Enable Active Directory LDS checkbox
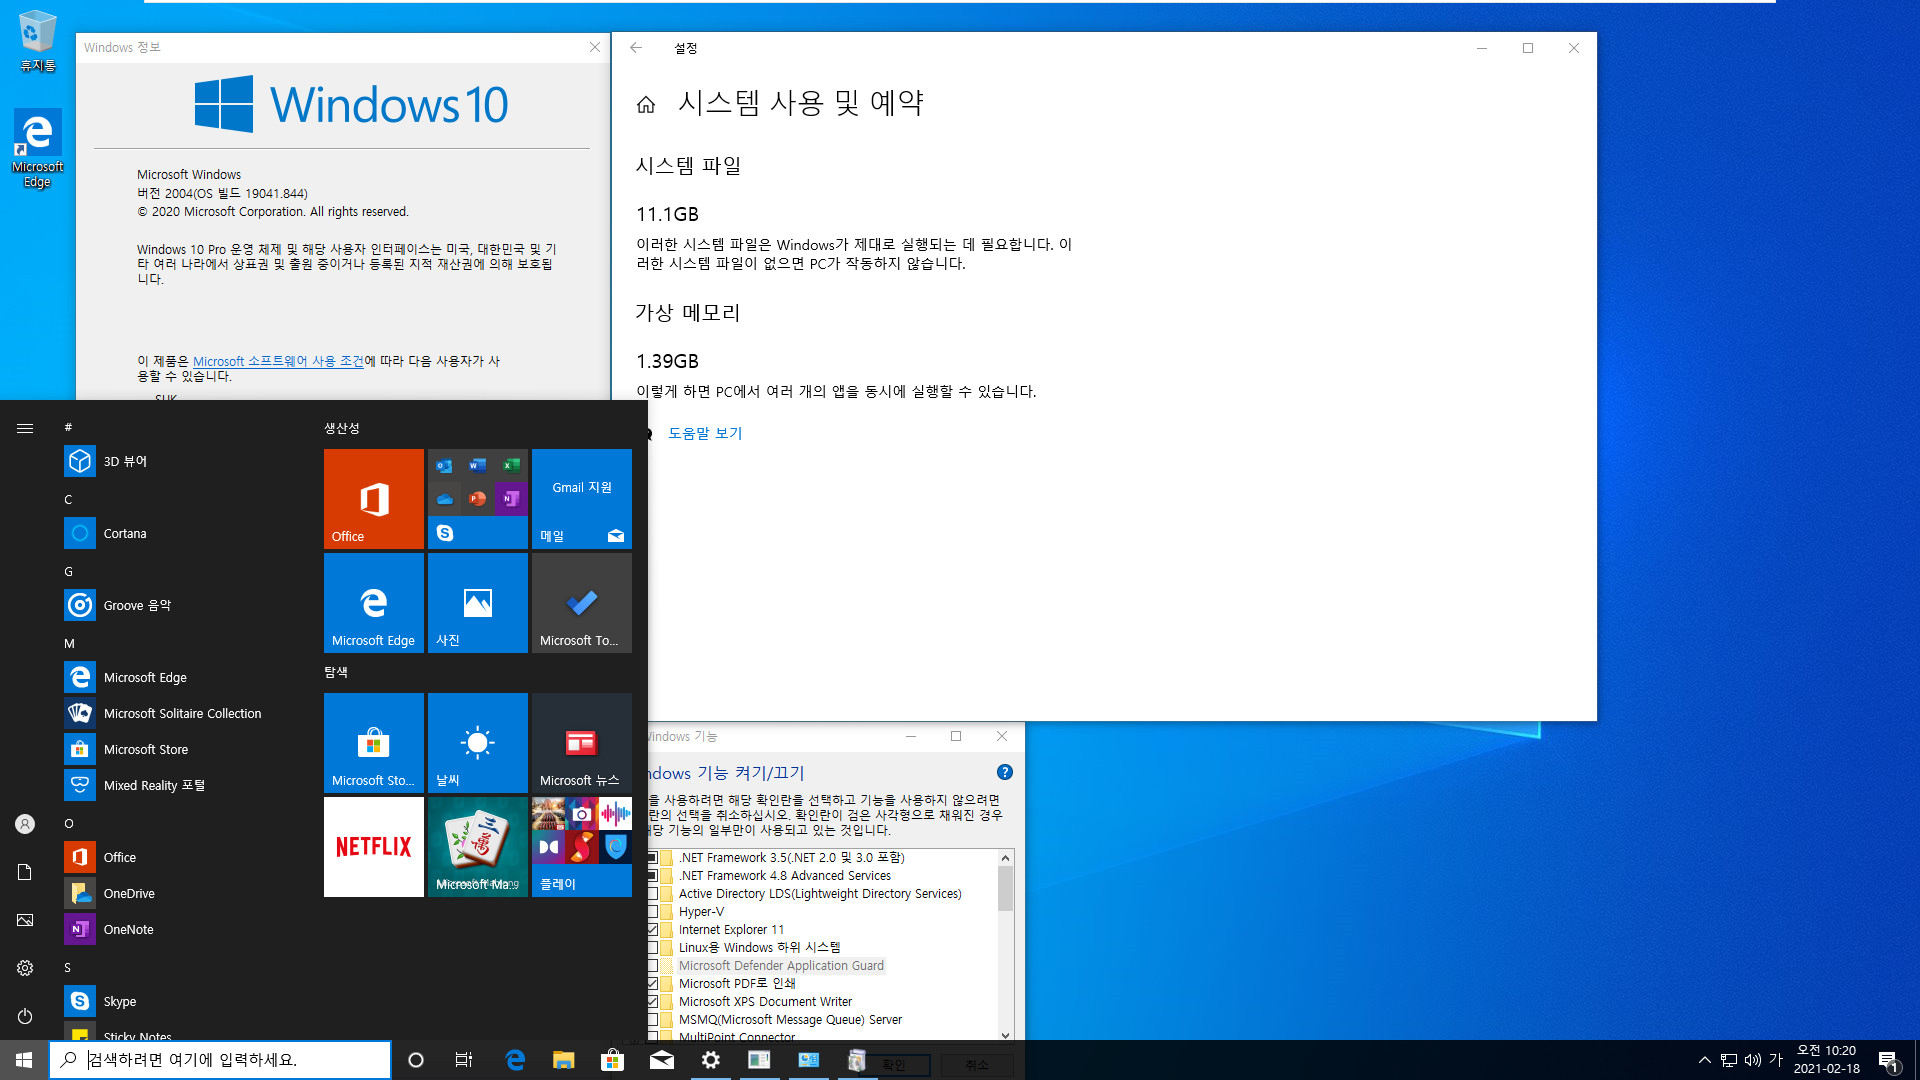The width and height of the screenshot is (1920, 1080). (652, 894)
